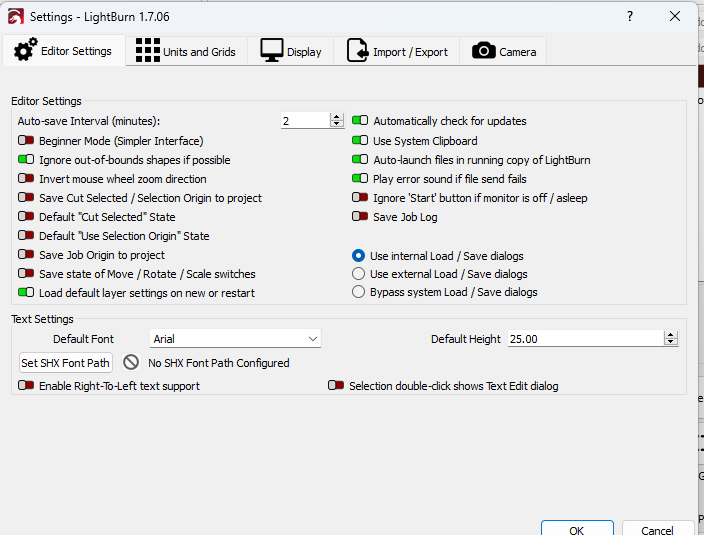Viewport: 704px width, 535px height.
Task: Click the help question mark button
Action: click(630, 17)
